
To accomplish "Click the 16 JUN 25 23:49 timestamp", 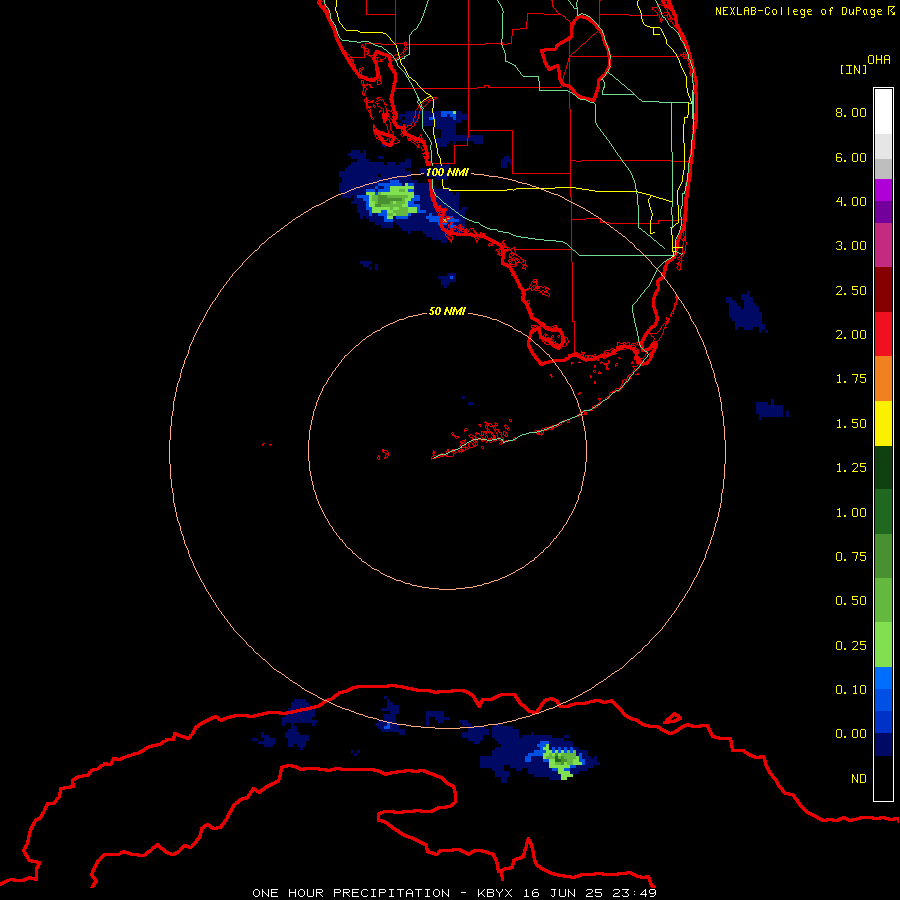I will (589, 893).
